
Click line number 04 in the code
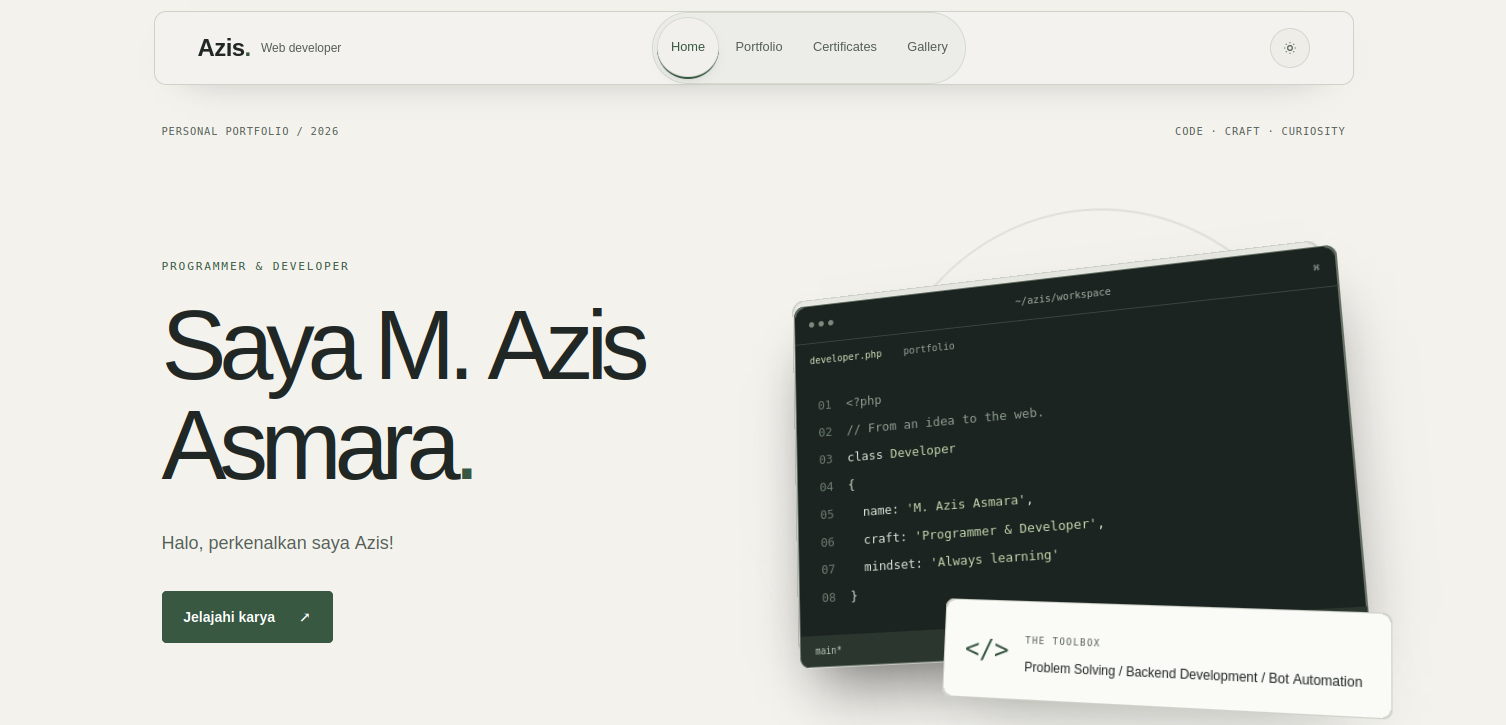click(x=826, y=487)
